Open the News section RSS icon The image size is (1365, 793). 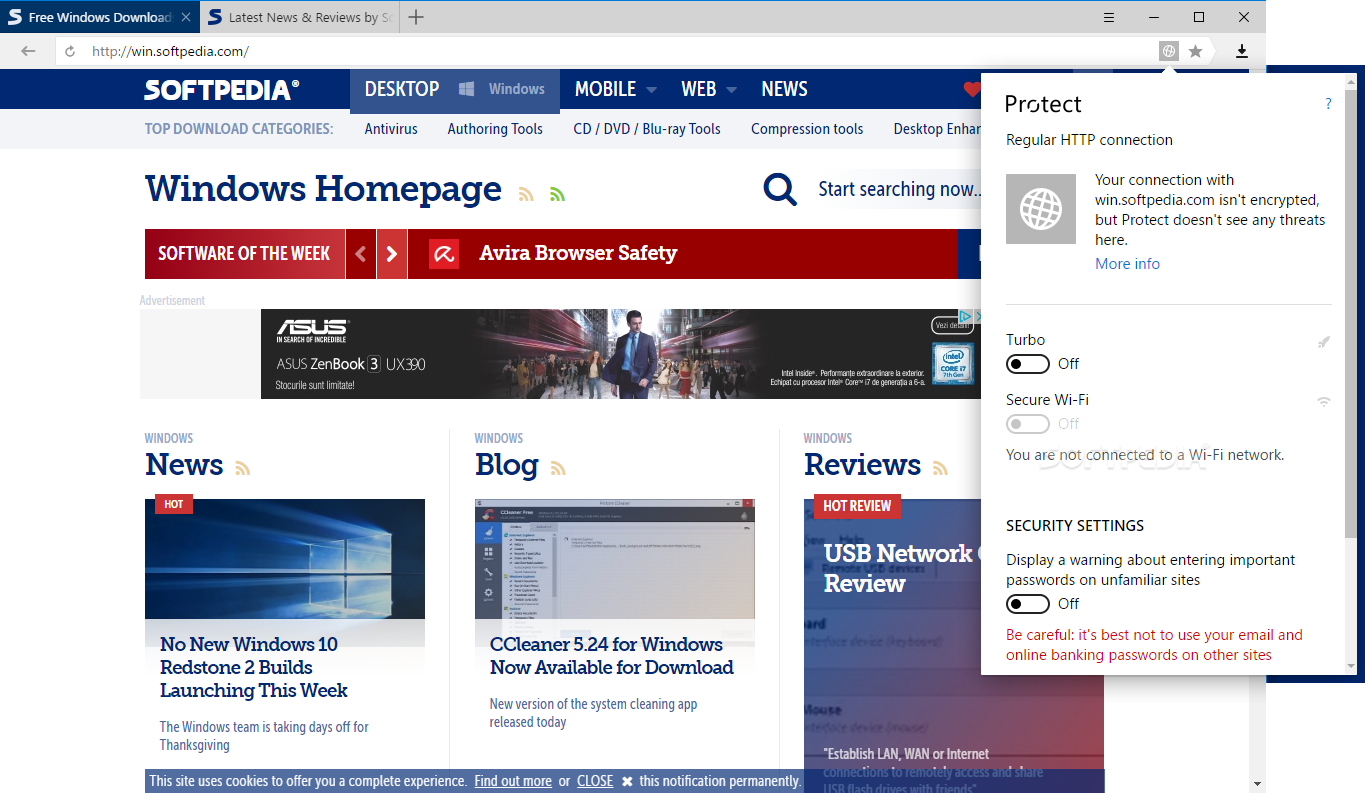(242, 468)
